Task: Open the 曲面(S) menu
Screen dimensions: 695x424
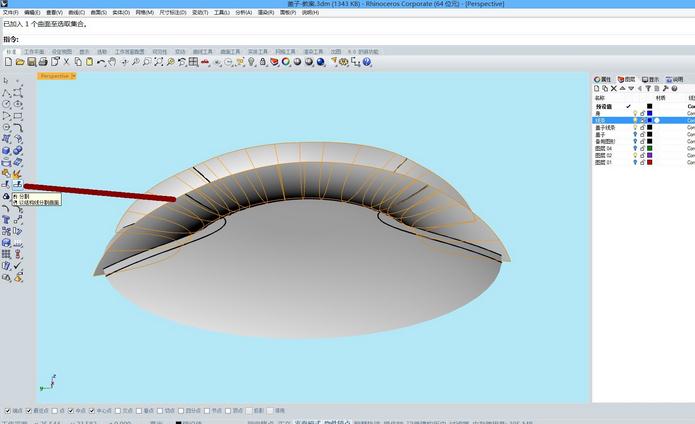Action: [x=98, y=13]
